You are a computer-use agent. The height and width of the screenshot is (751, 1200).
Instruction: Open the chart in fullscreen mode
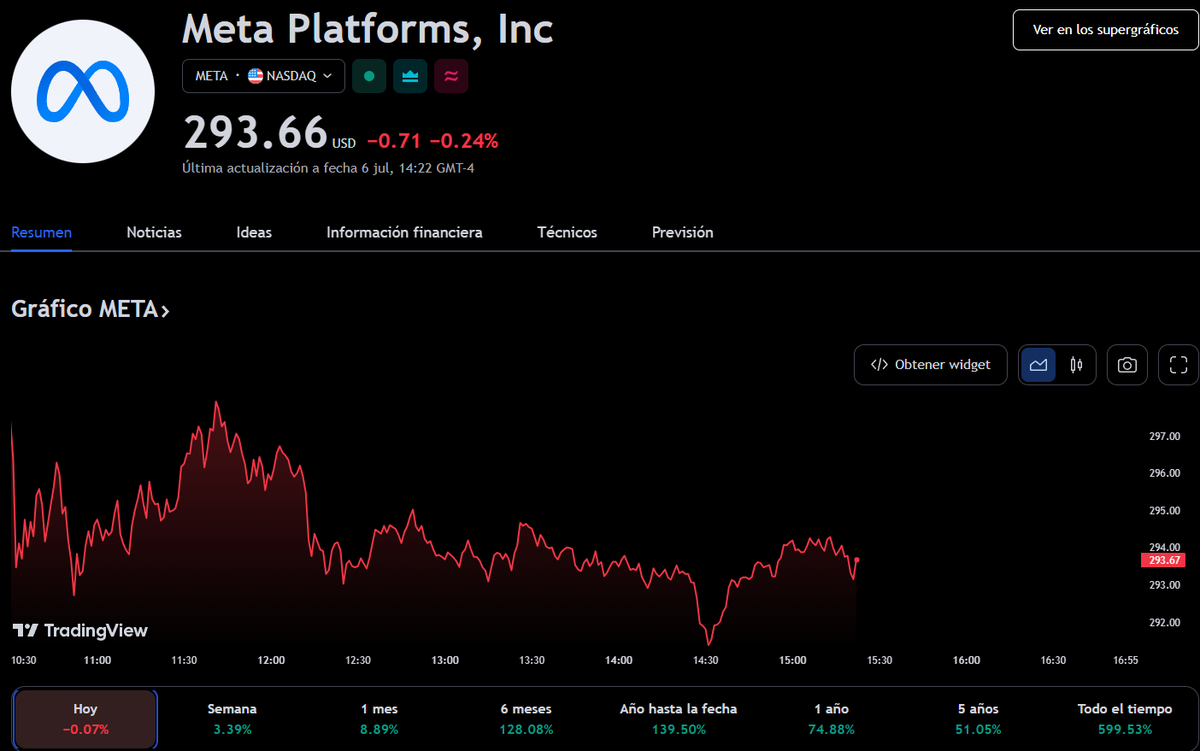(x=1178, y=365)
